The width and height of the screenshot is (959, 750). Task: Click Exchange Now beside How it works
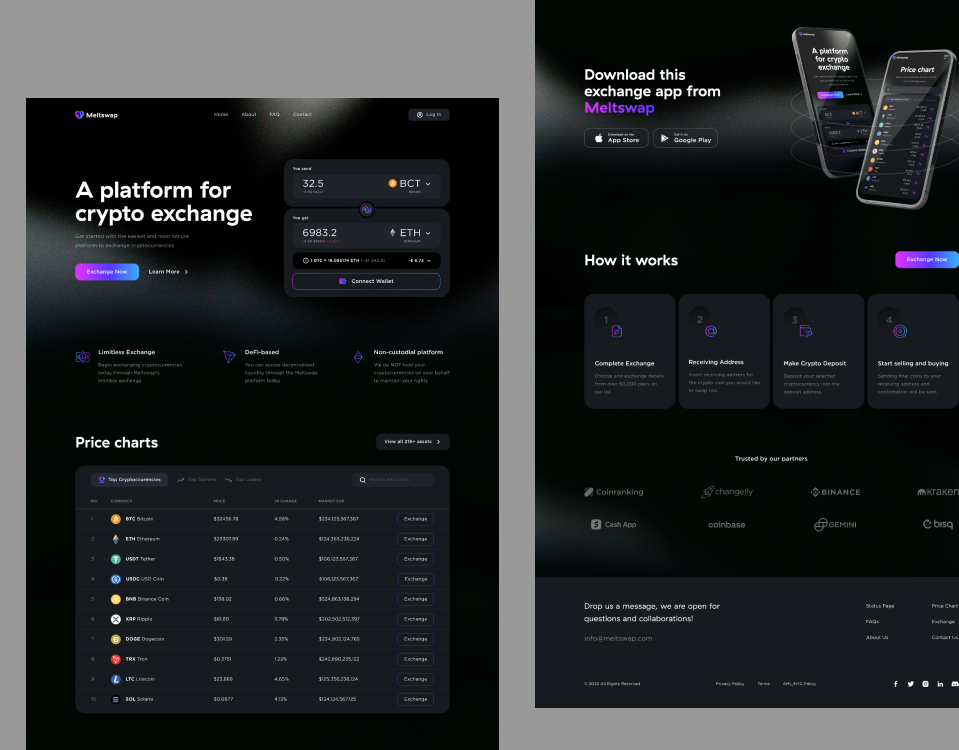click(927, 259)
